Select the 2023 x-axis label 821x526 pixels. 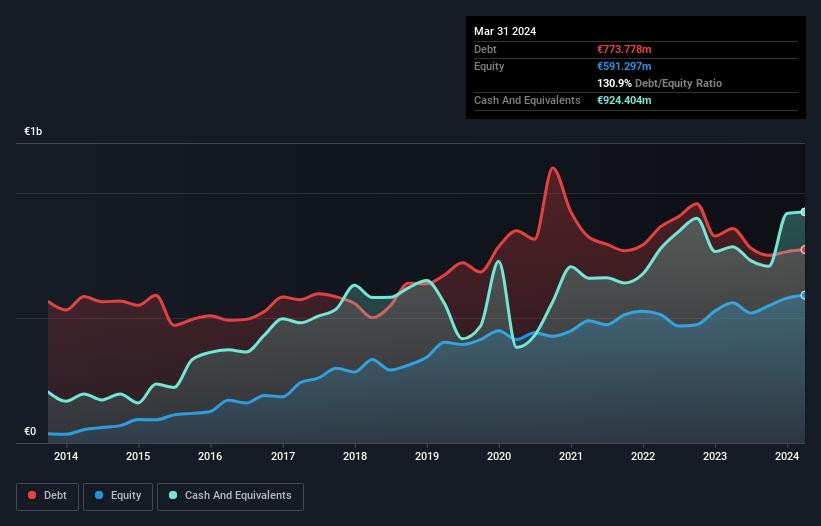715,456
